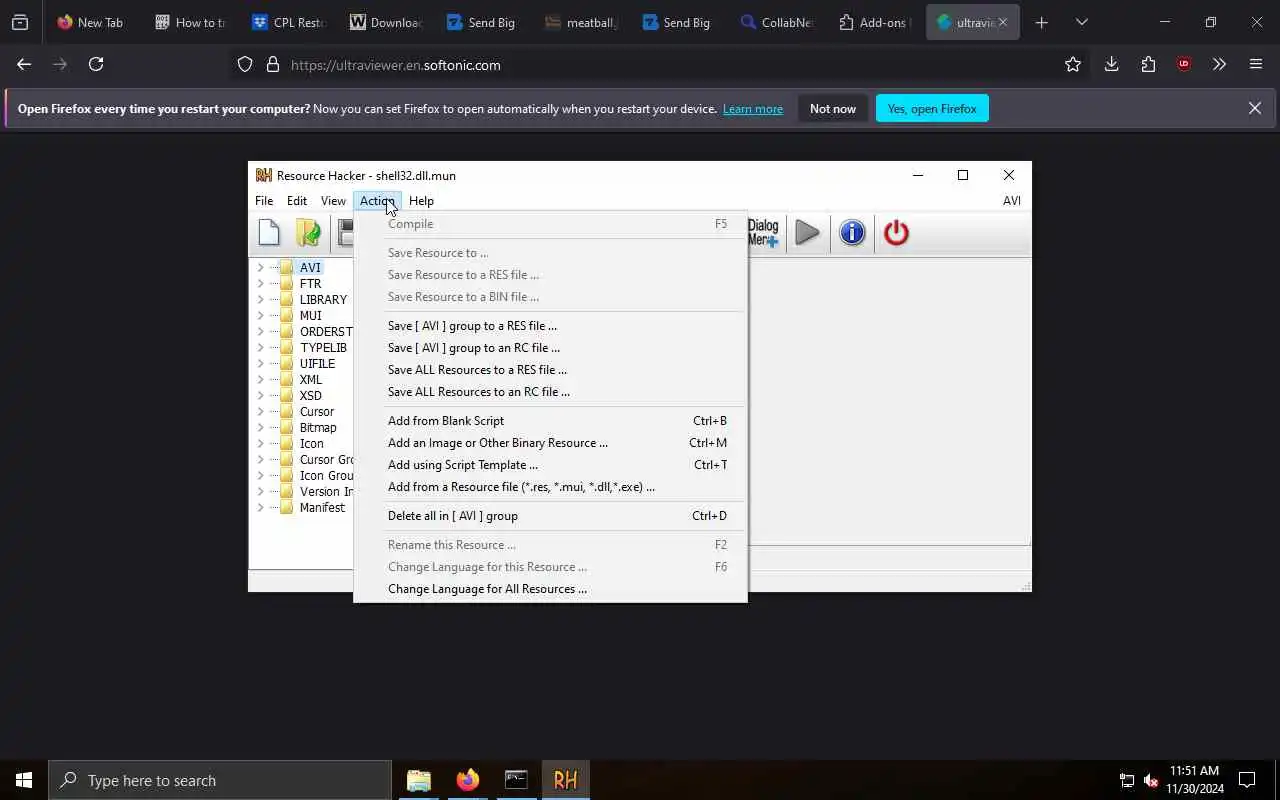This screenshot has width=1280, height=800.
Task: Open a new Firefox tab with plus
Action: click(1042, 22)
